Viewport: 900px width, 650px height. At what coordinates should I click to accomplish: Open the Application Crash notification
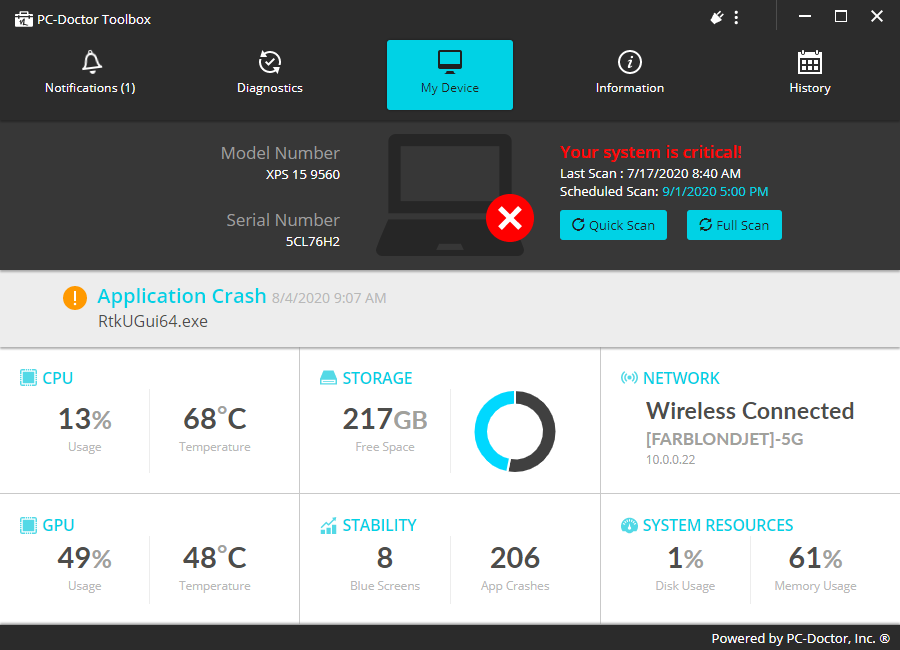click(182, 297)
